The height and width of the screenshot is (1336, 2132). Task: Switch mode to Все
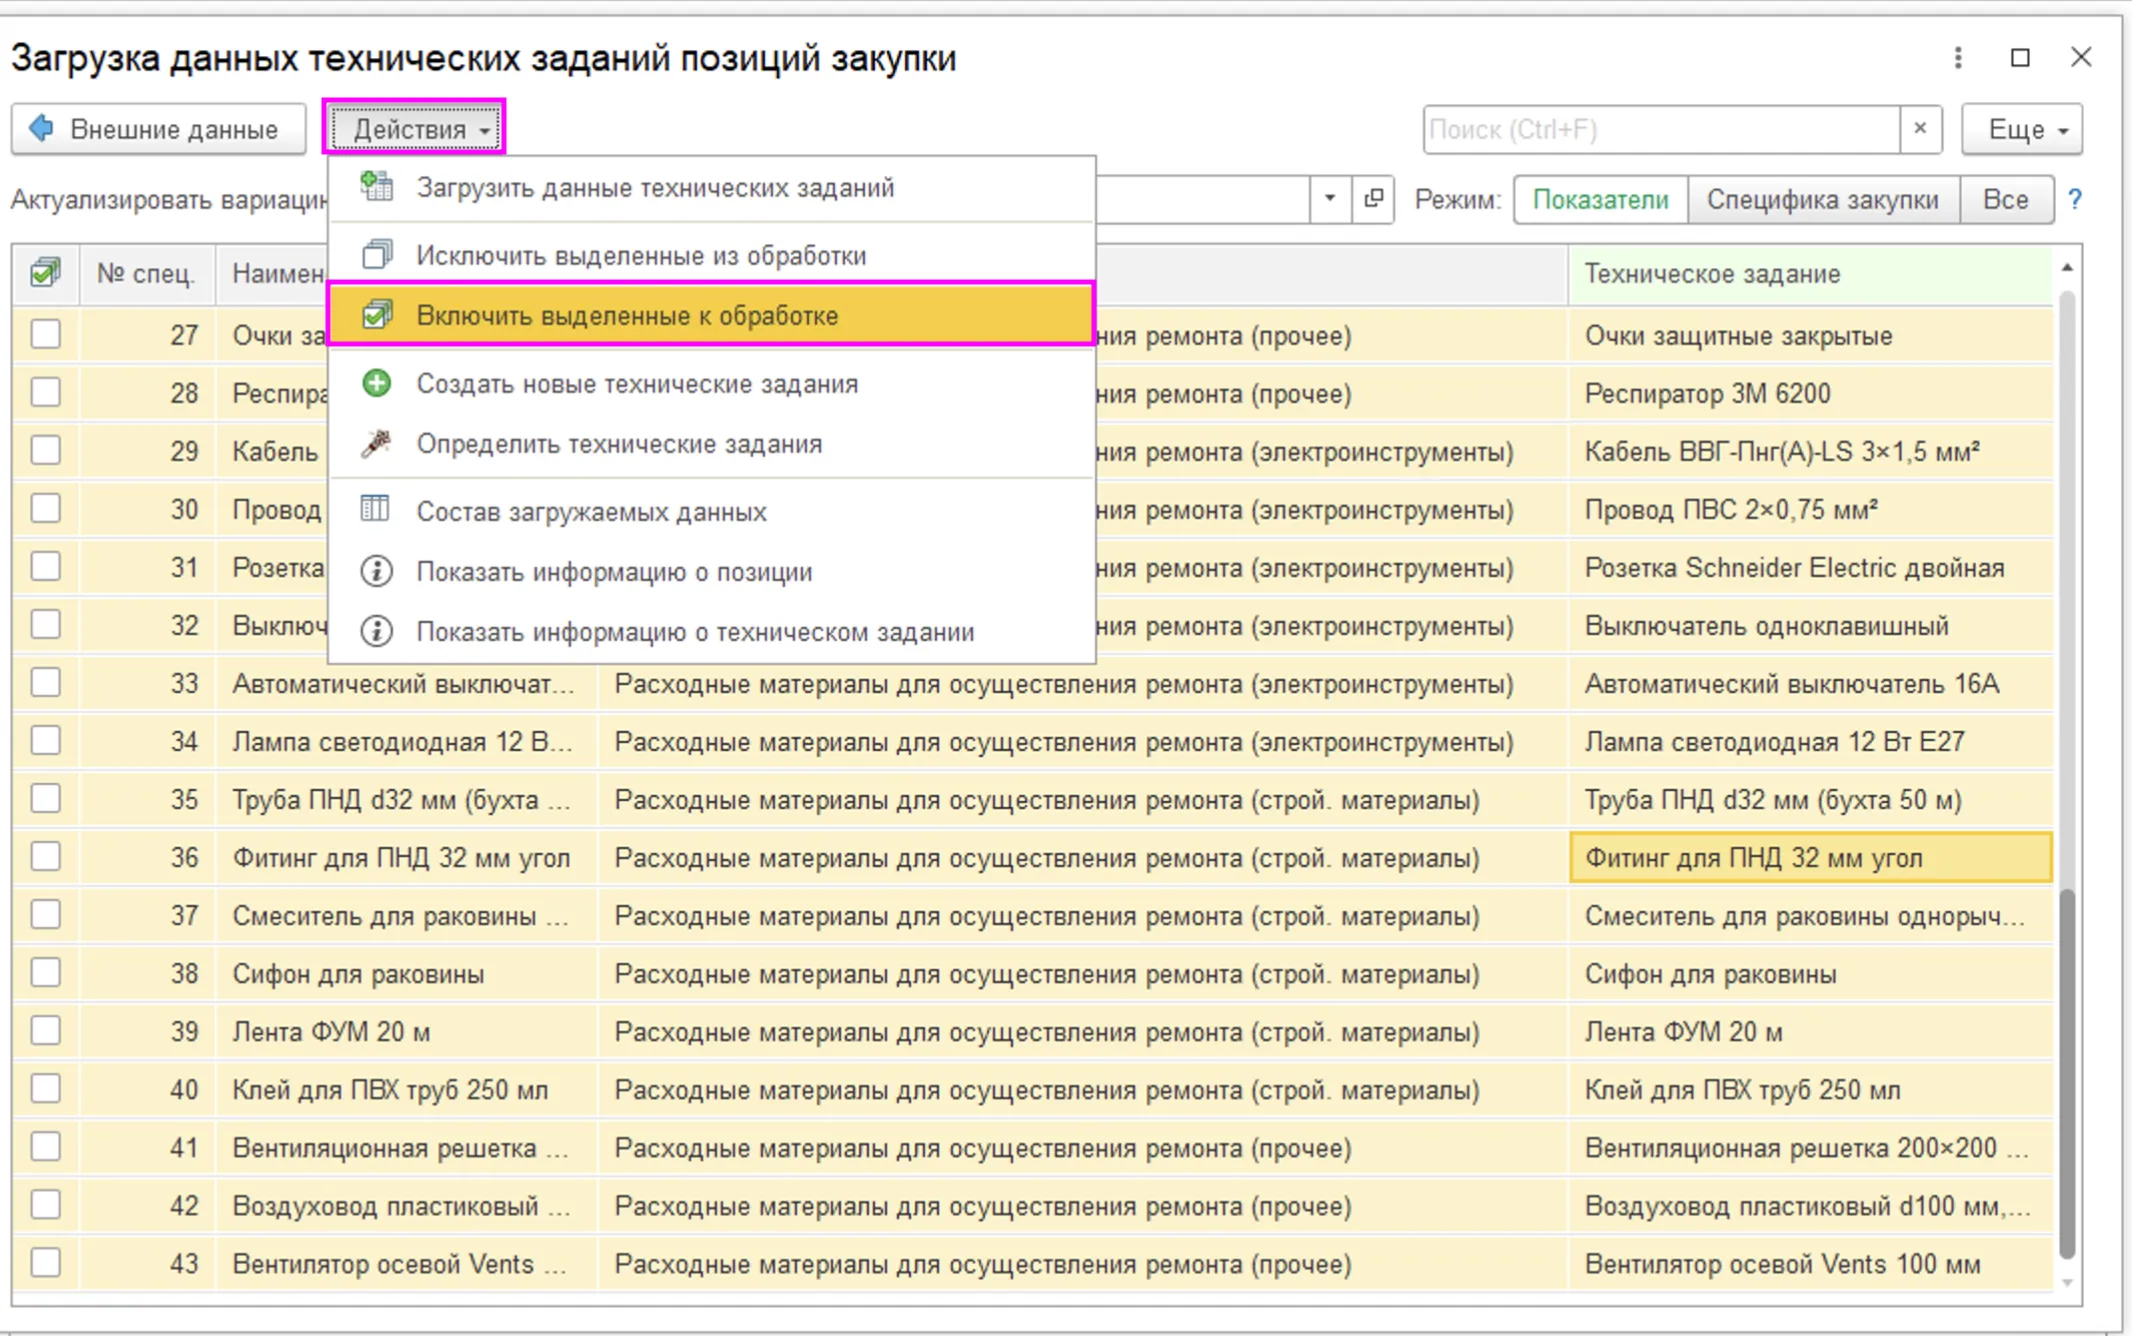tap(2006, 199)
